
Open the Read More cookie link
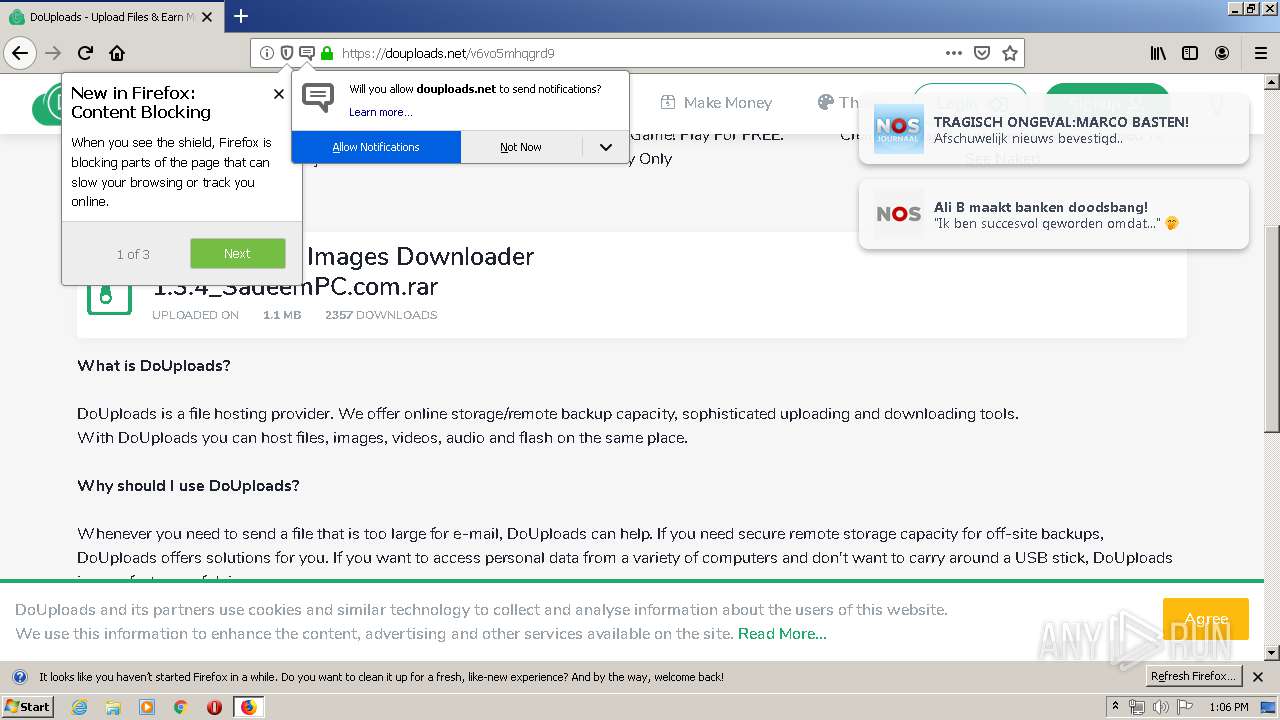pyautogui.click(x=782, y=634)
